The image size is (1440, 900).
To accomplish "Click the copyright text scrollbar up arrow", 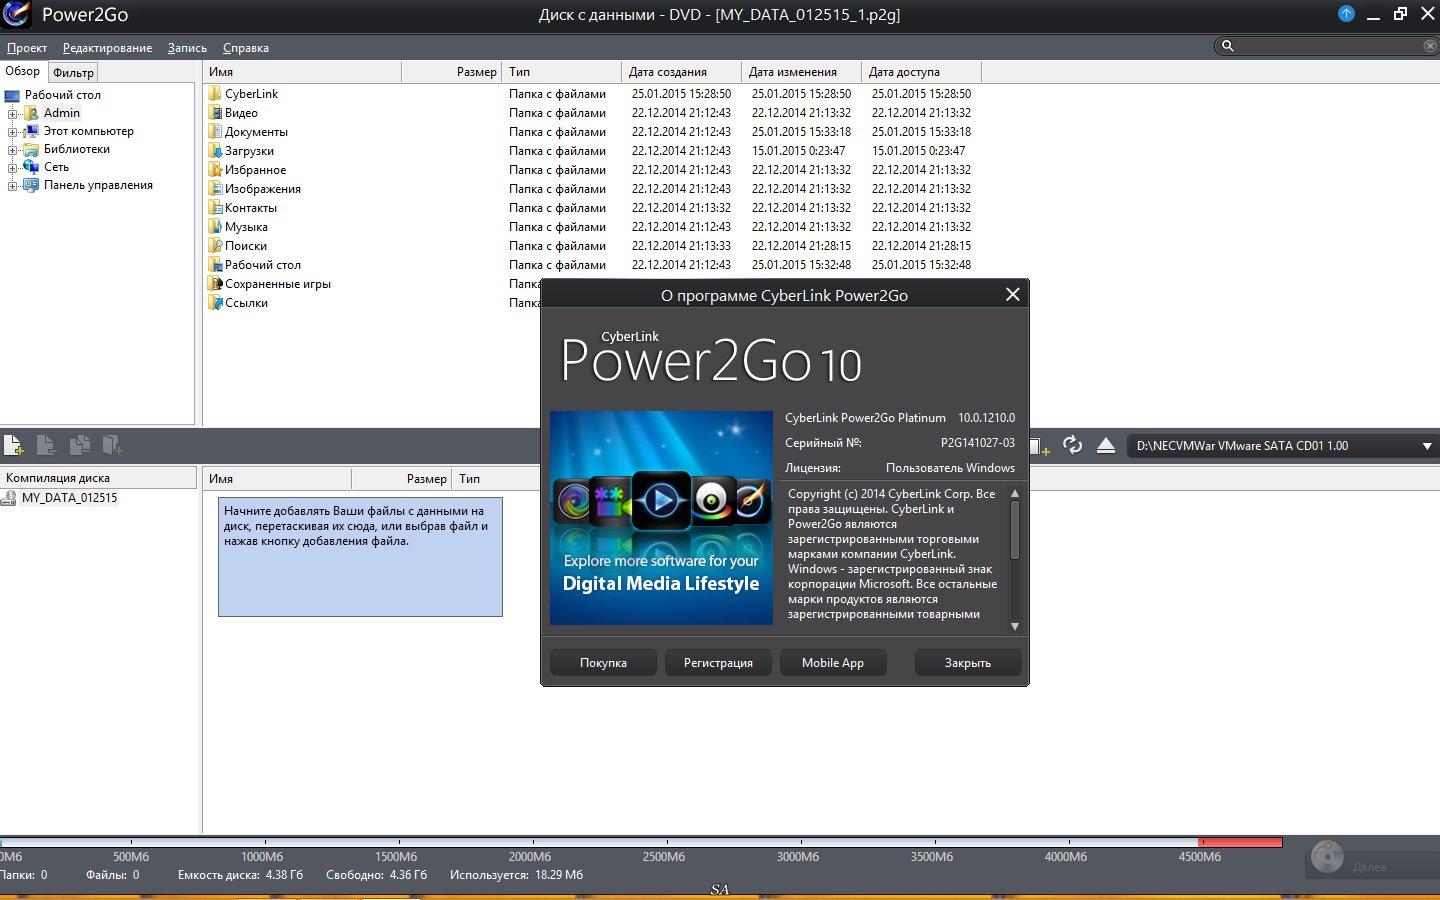I will pos(1014,493).
